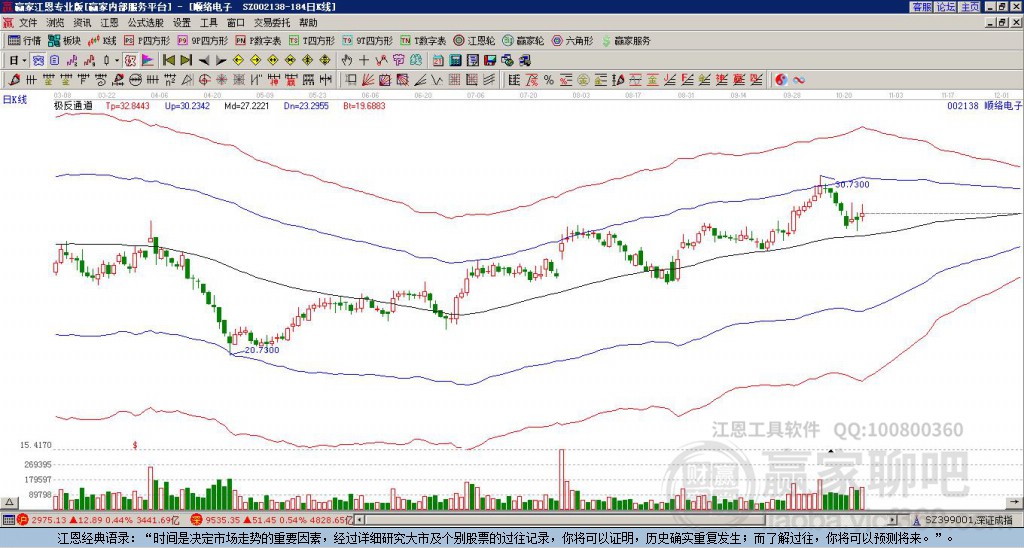
Task: Open the calculator icon
Action: point(456,61)
